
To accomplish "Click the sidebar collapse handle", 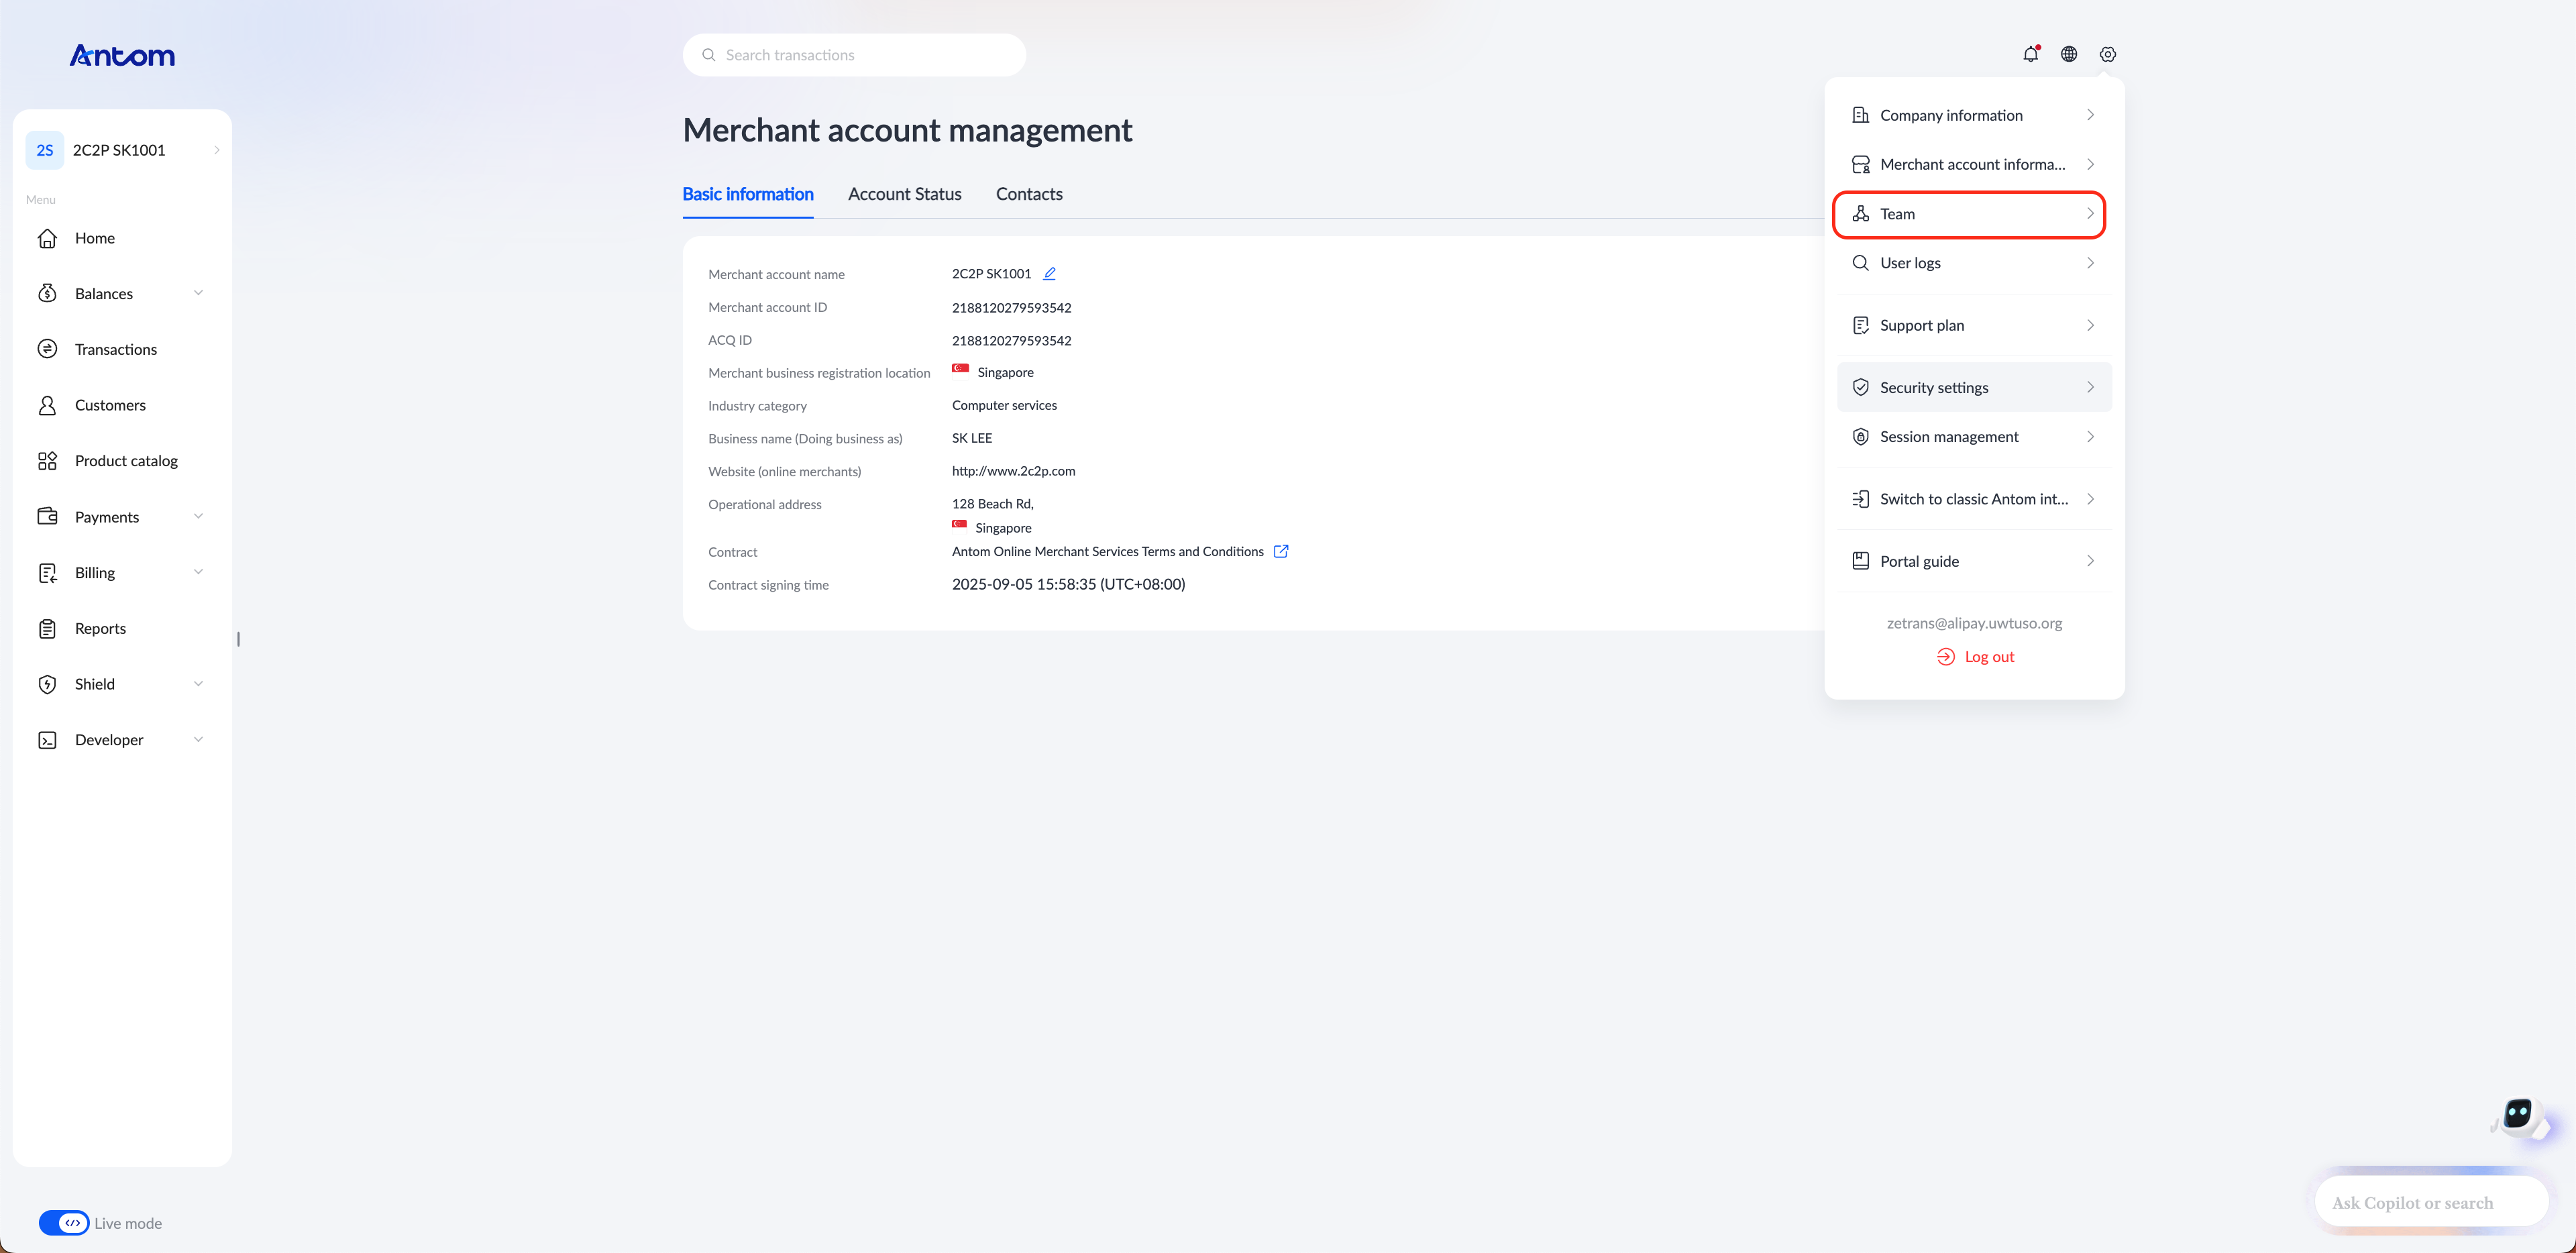I will click(x=238, y=639).
